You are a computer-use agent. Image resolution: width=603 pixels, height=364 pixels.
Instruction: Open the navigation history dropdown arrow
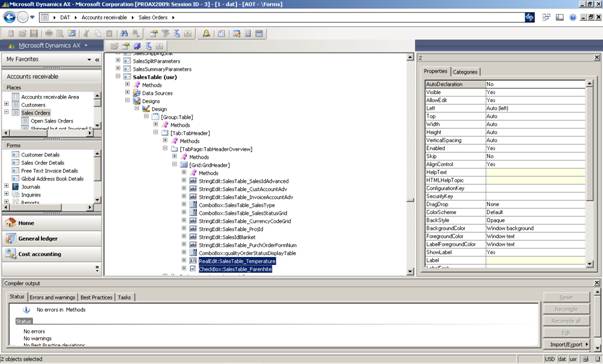(x=32, y=17)
